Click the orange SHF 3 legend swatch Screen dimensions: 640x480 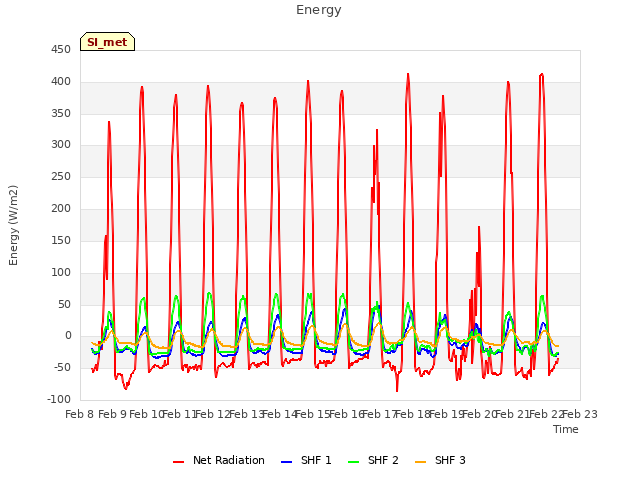(420, 462)
